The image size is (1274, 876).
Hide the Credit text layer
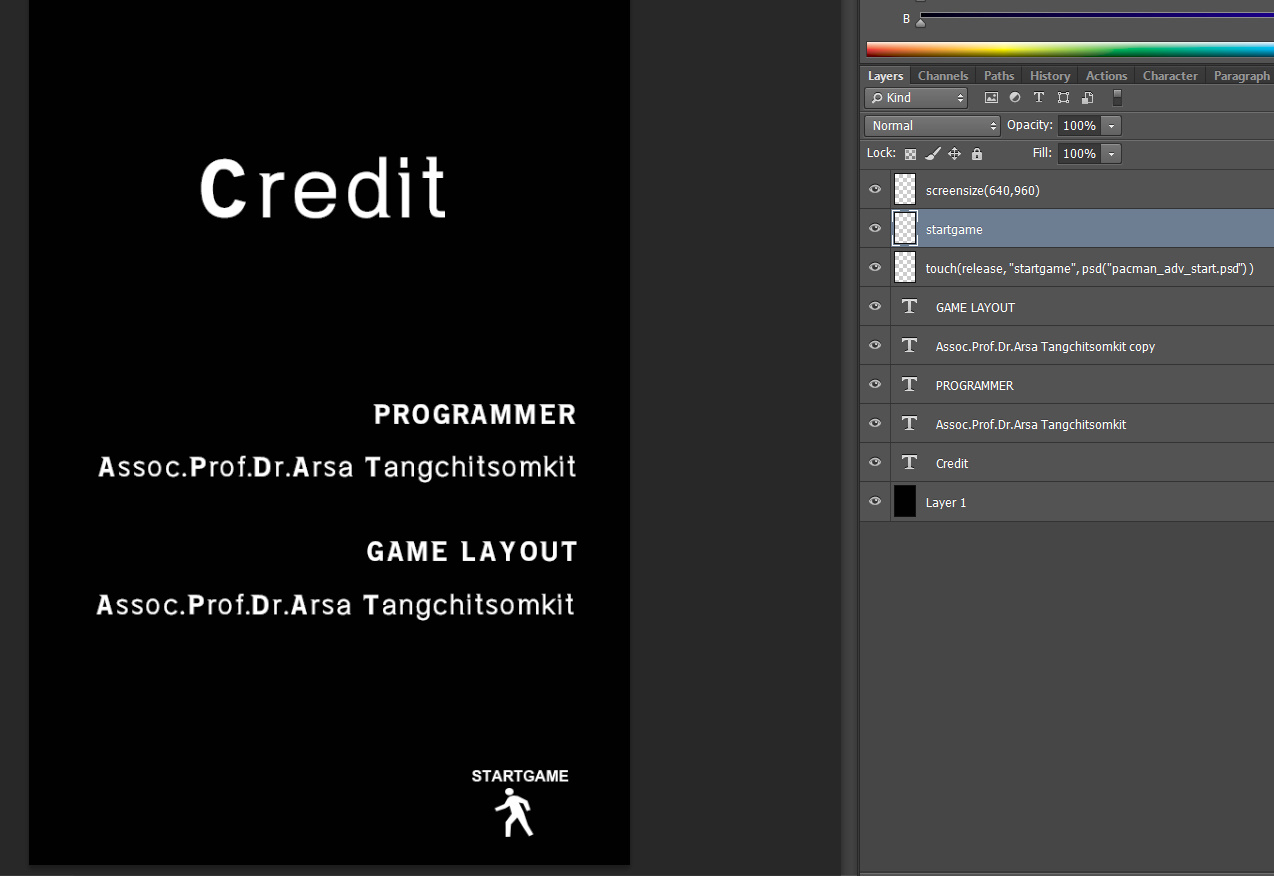[x=874, y=462]
